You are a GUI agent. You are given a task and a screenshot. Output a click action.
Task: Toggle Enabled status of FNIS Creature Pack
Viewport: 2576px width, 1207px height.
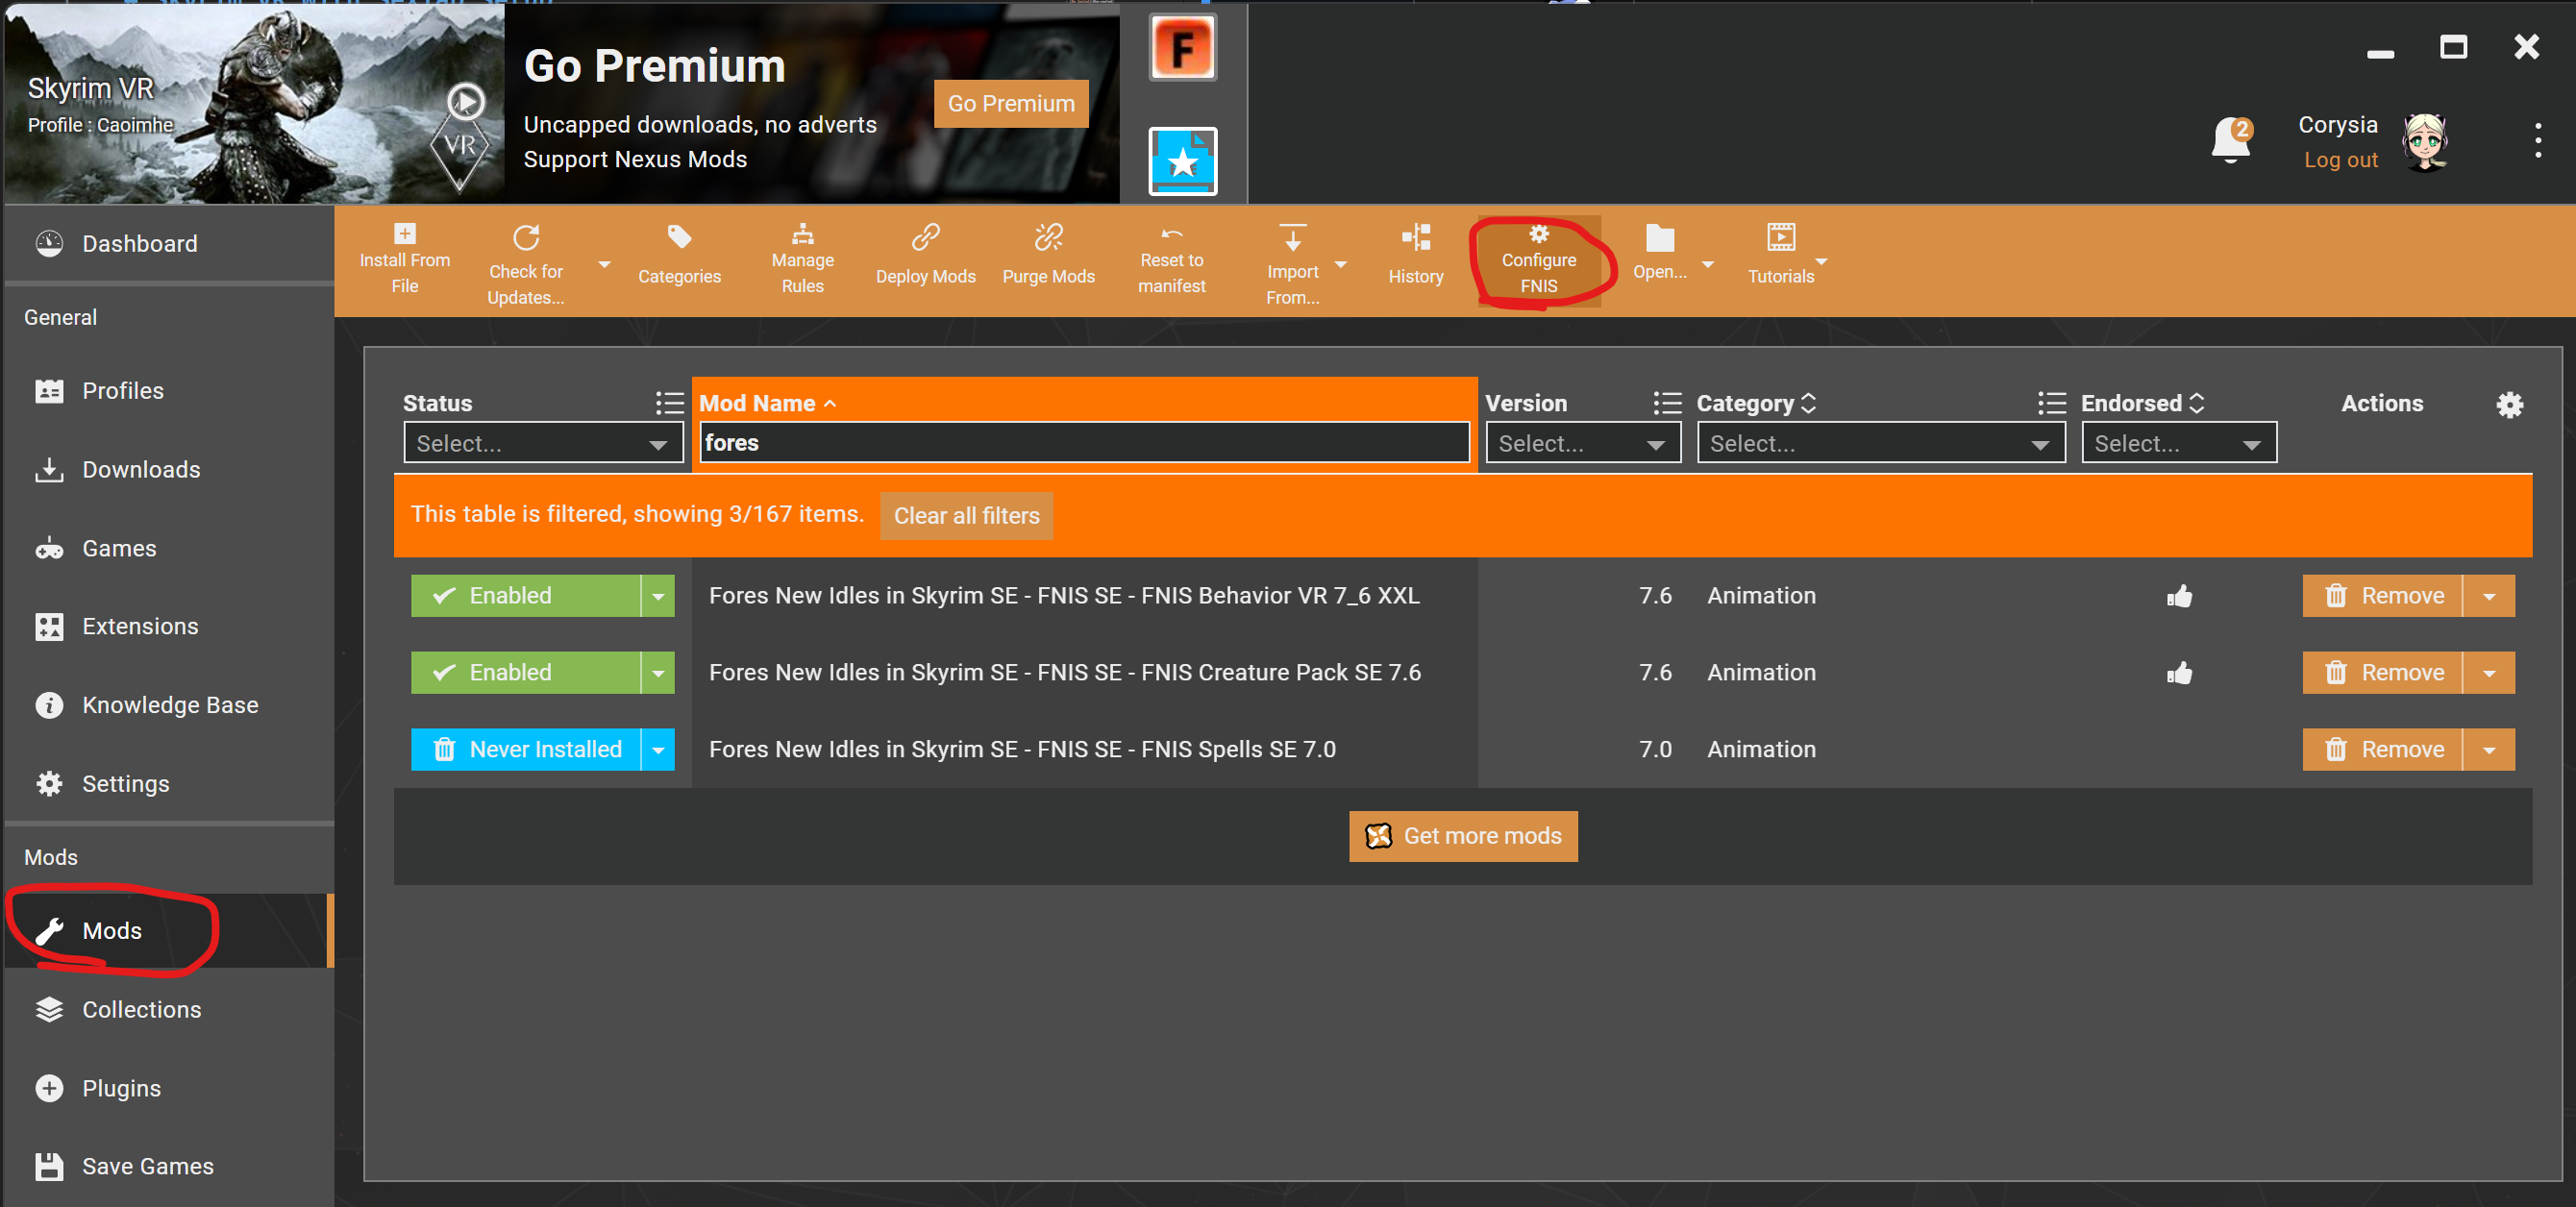pyautogui.click(x=525, y=673)
